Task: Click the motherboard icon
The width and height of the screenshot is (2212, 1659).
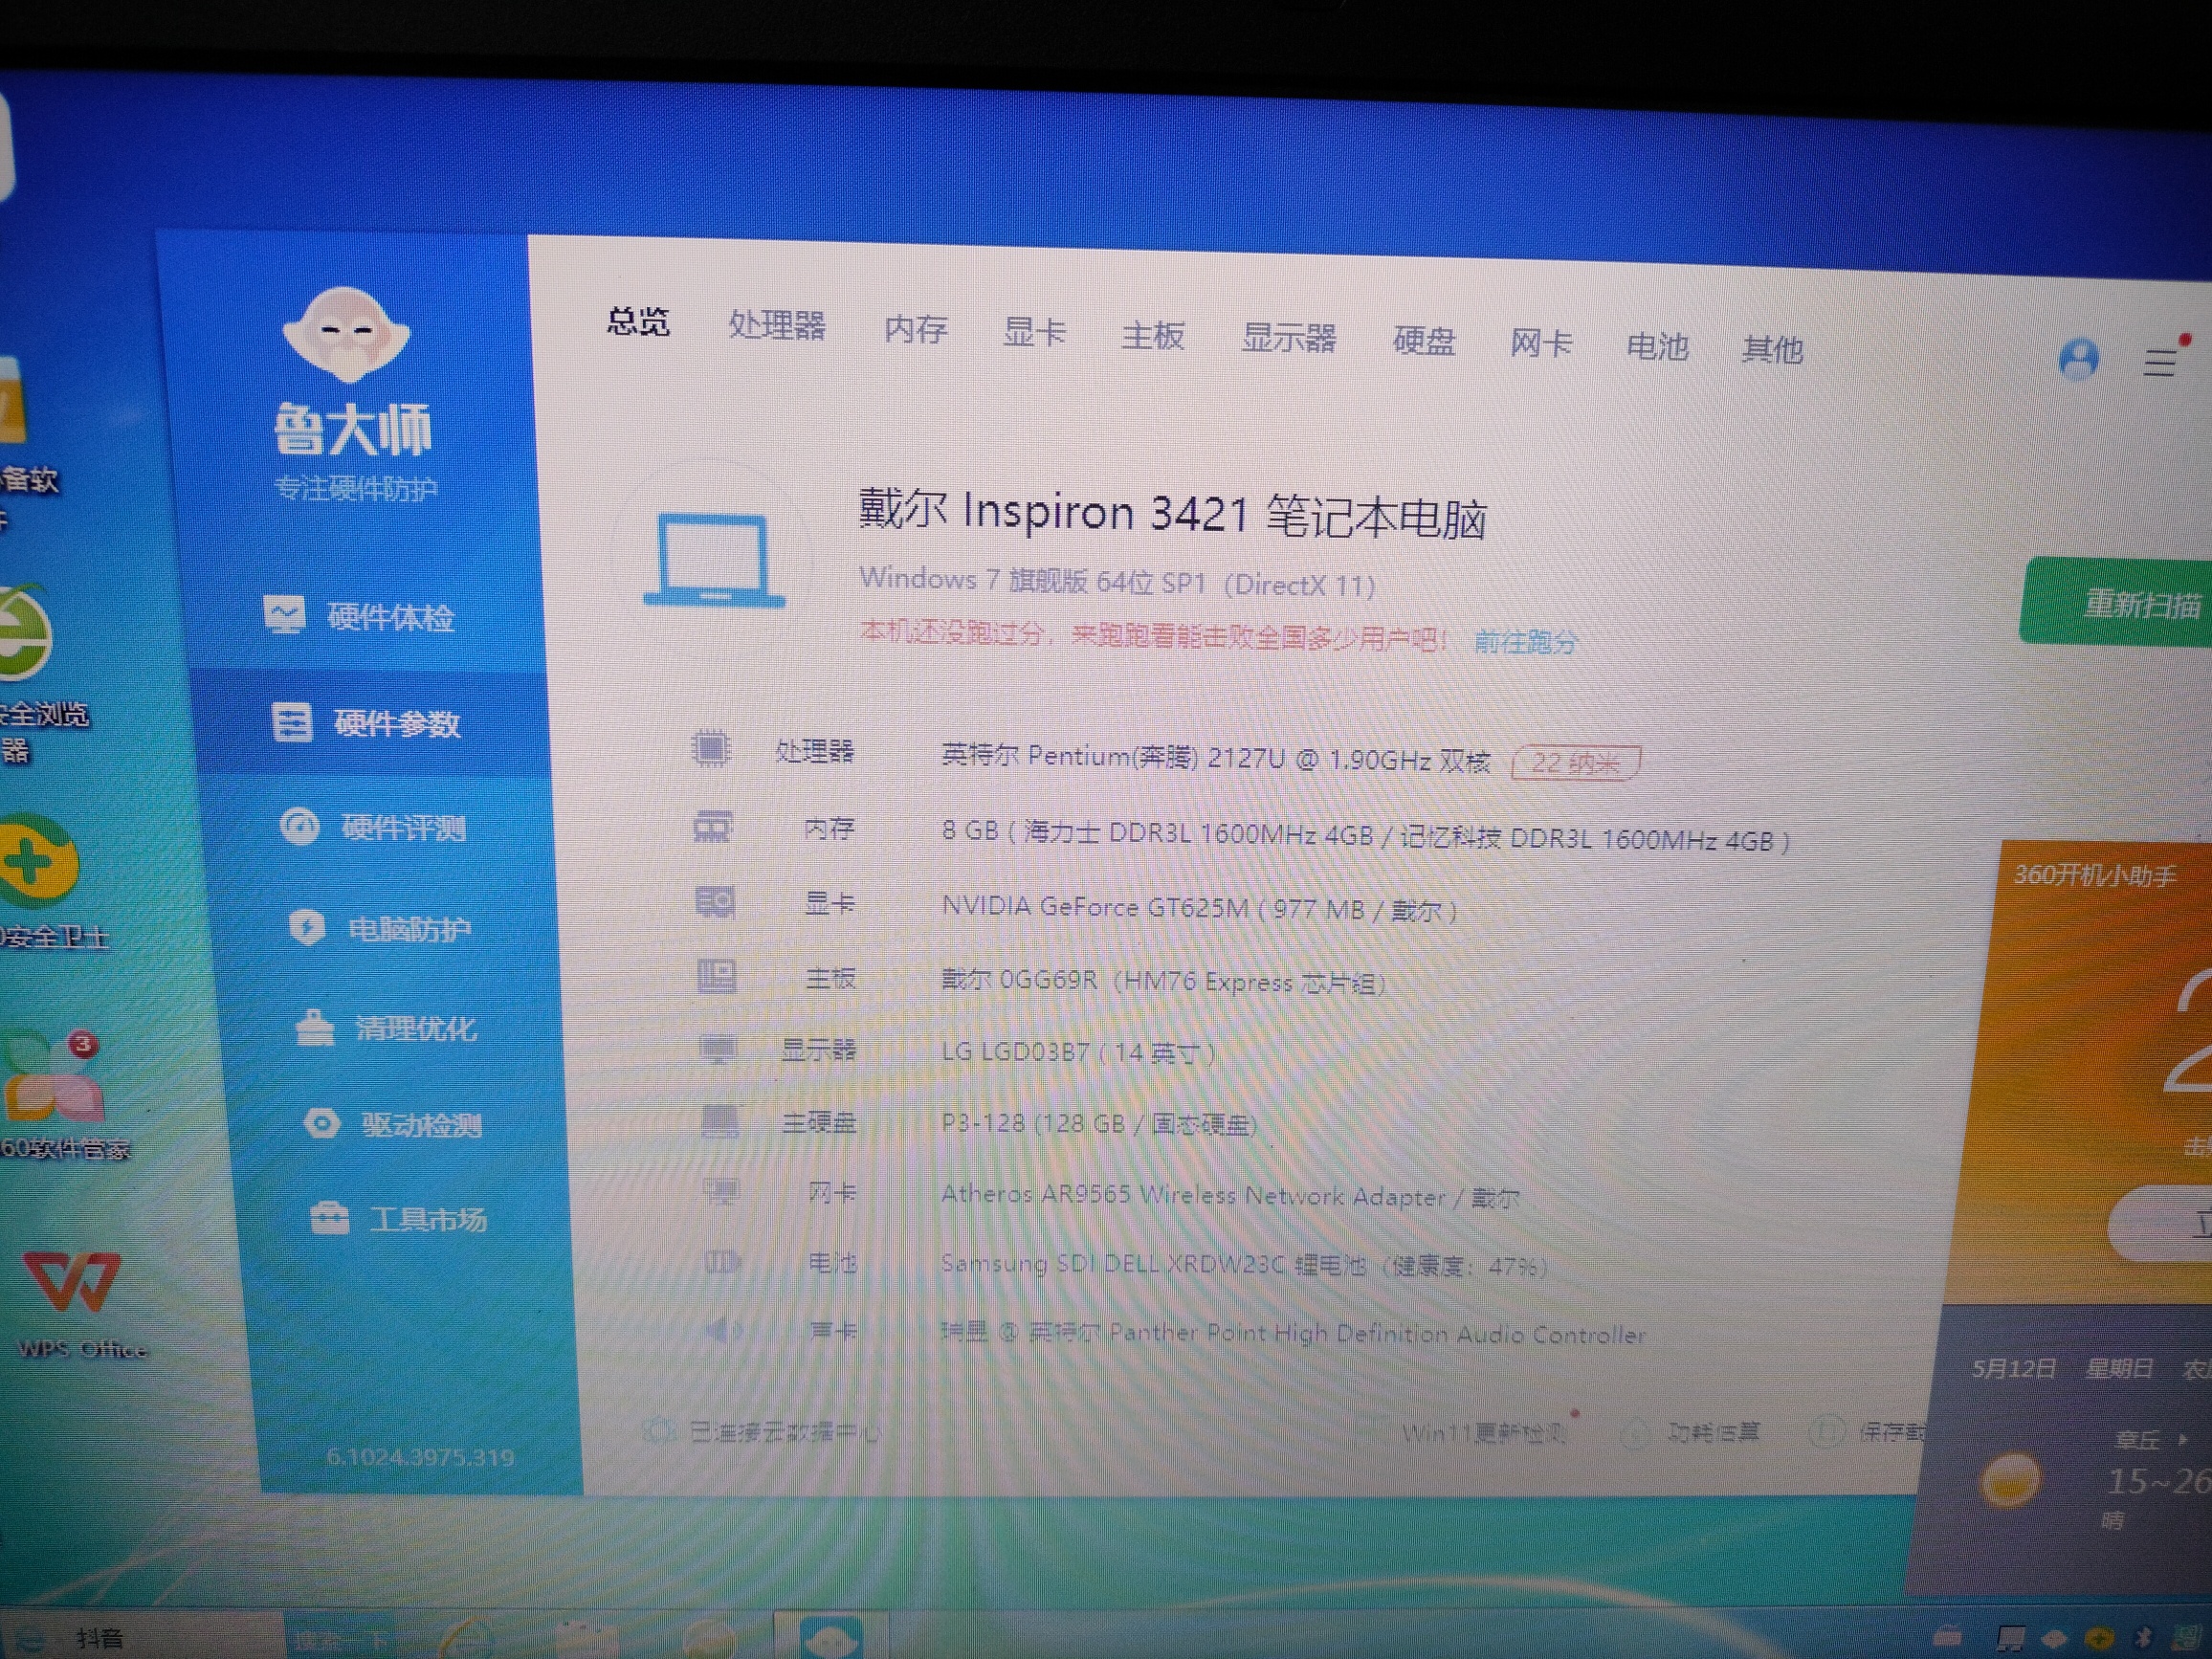Action: [x=716, y=975]
